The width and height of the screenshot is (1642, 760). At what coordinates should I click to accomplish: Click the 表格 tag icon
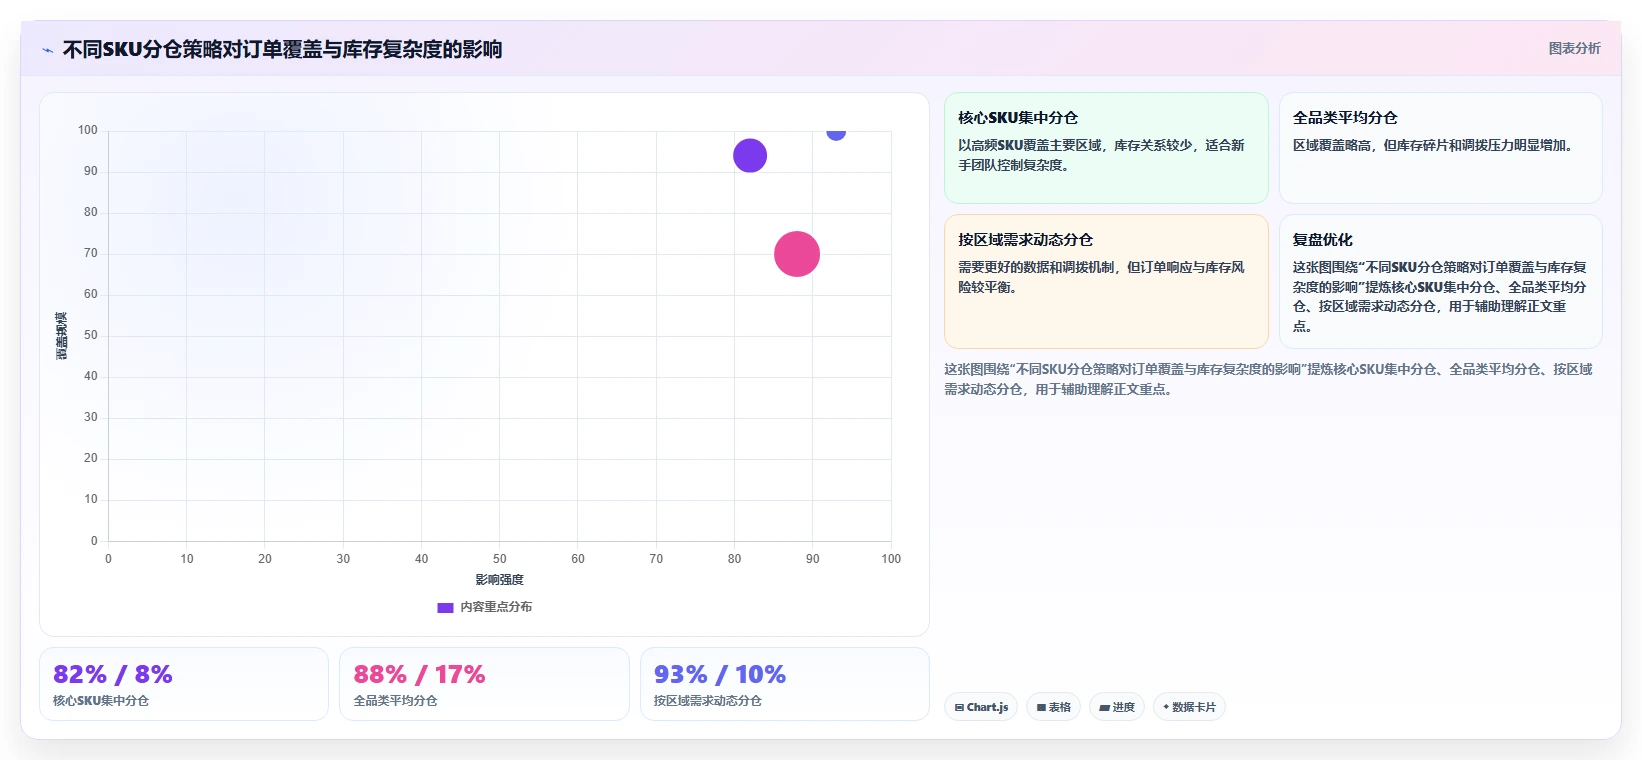tap(1041, 707)
